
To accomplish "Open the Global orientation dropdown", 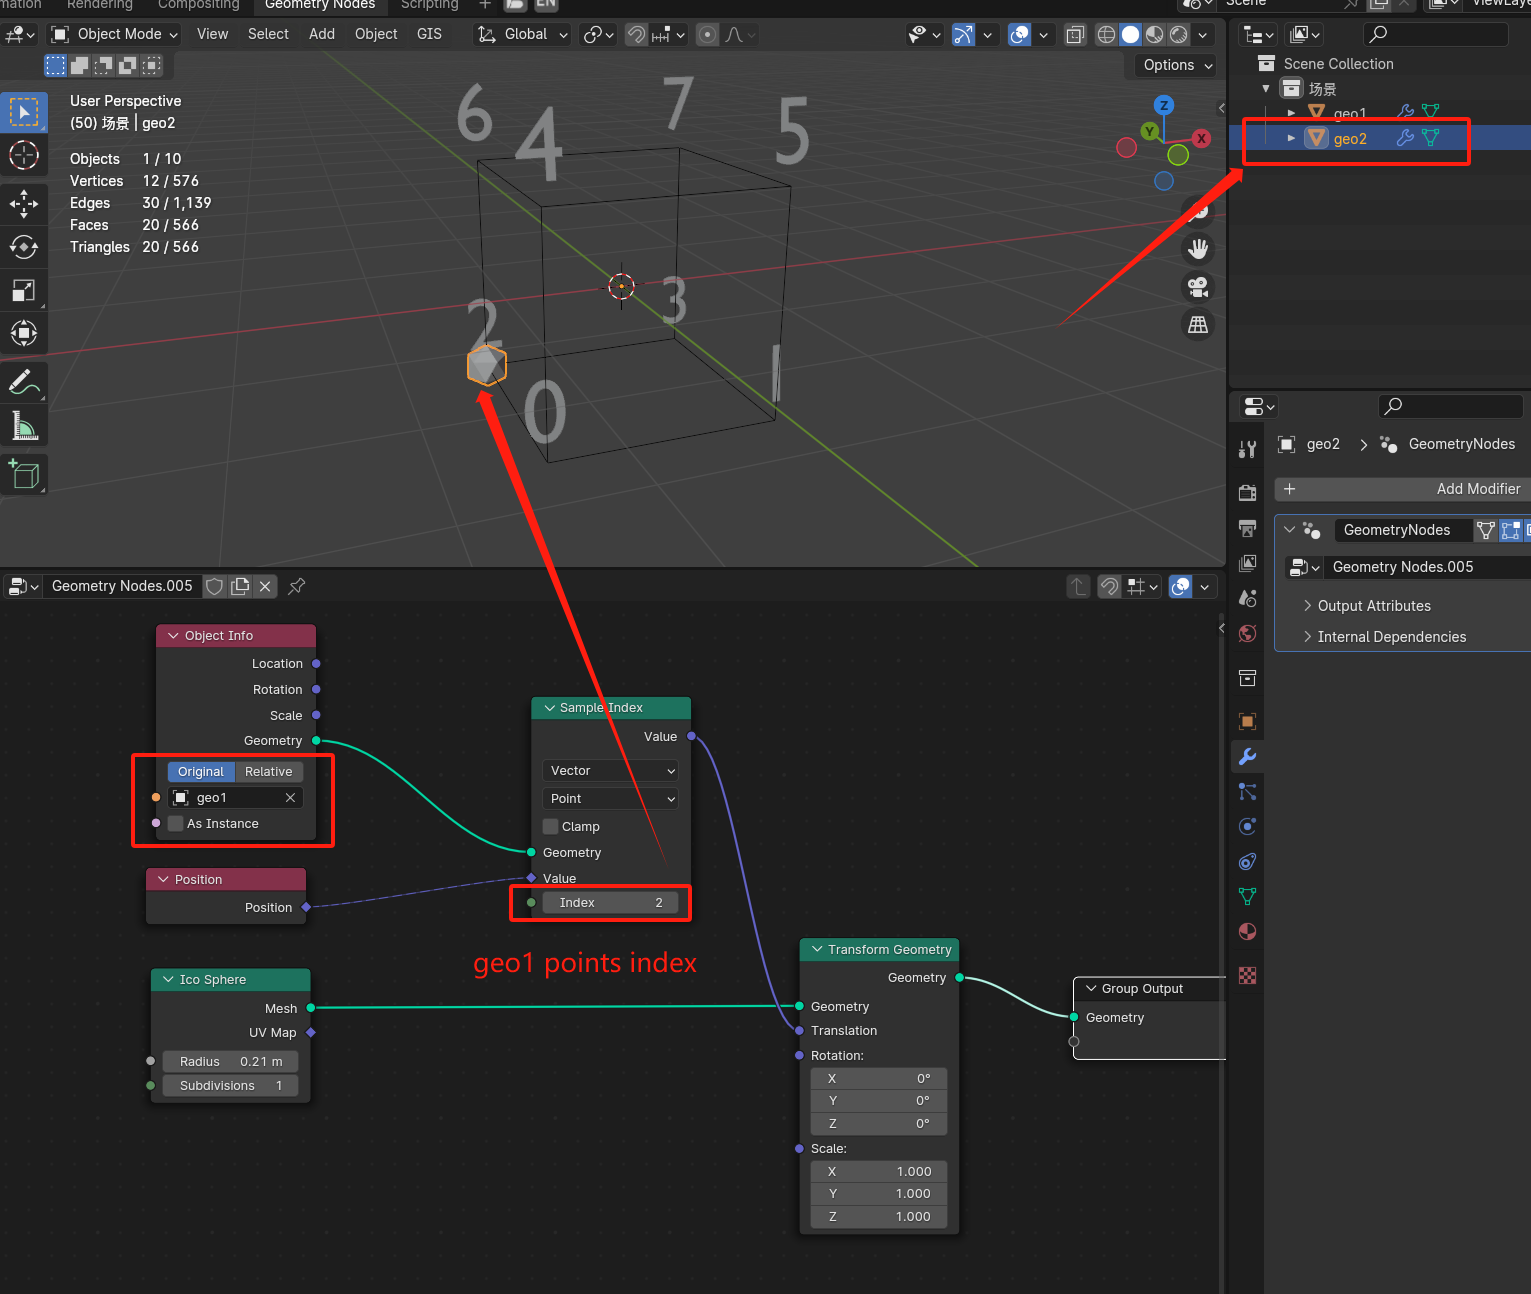I will tap(523, 34).
